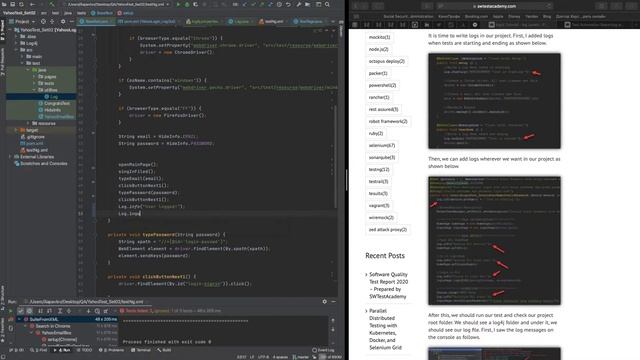Collapse the src folder in project tree
The height and width of the screenshot is (360, 640).
(16, 50)
